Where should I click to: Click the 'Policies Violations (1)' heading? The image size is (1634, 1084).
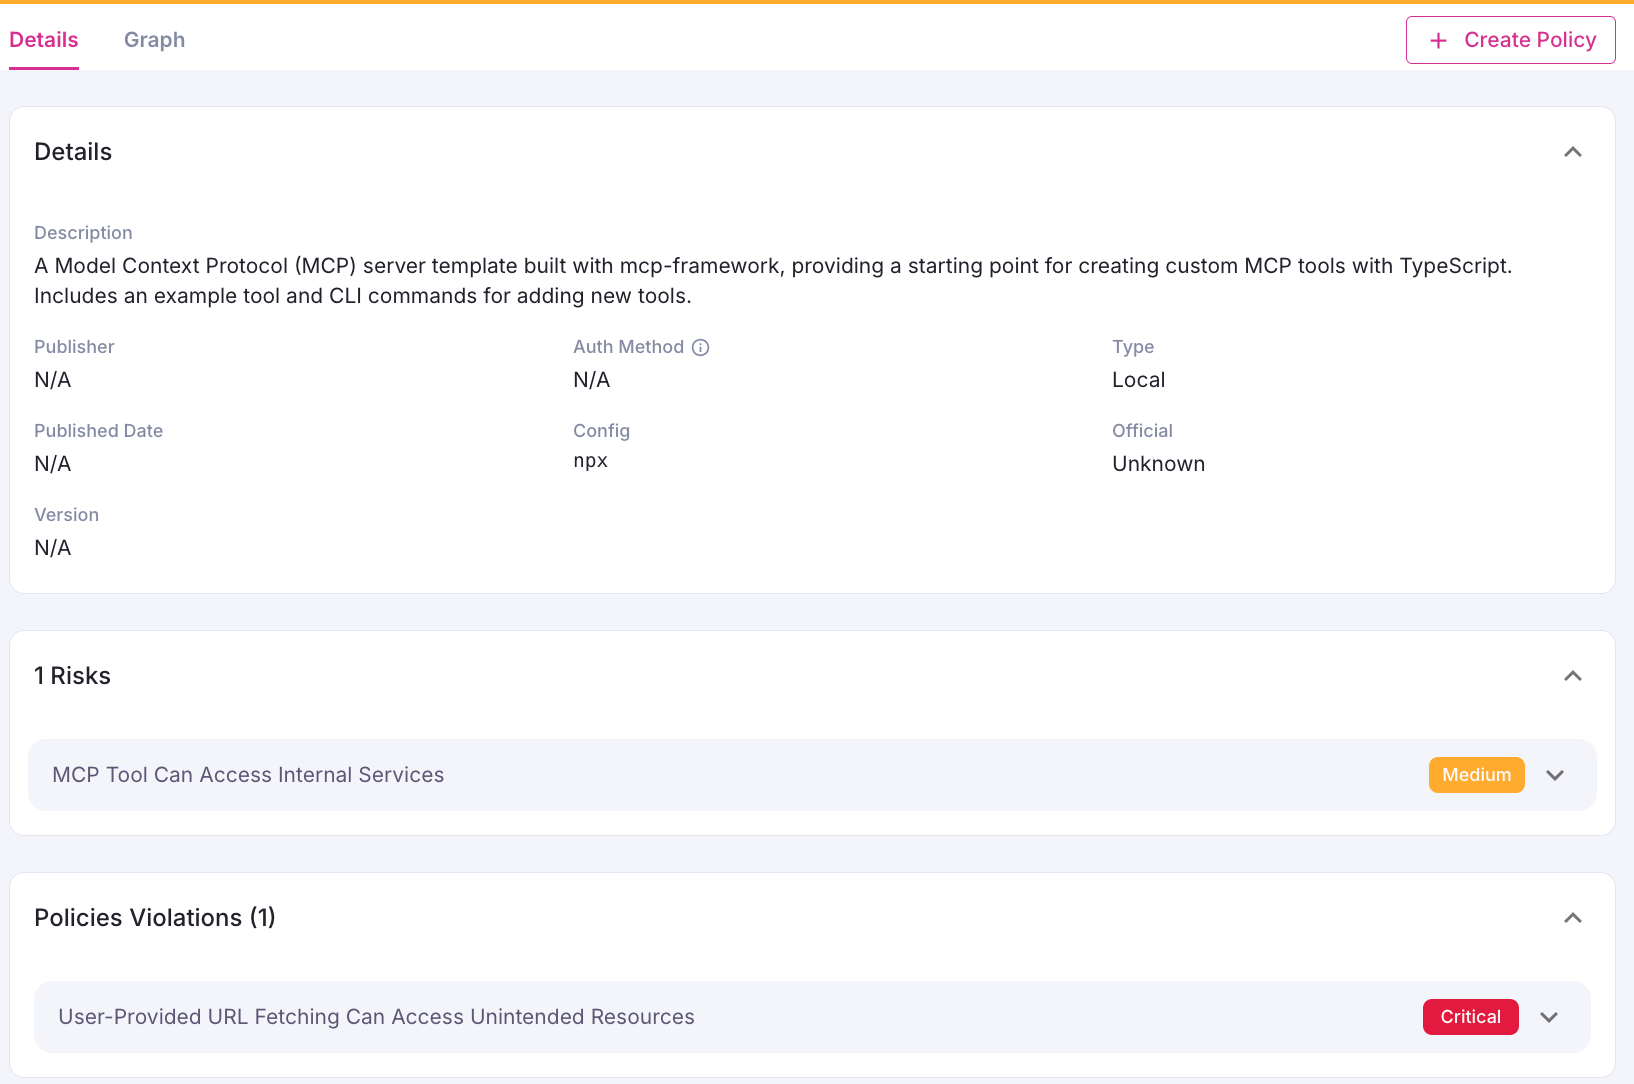coord(155,918)
